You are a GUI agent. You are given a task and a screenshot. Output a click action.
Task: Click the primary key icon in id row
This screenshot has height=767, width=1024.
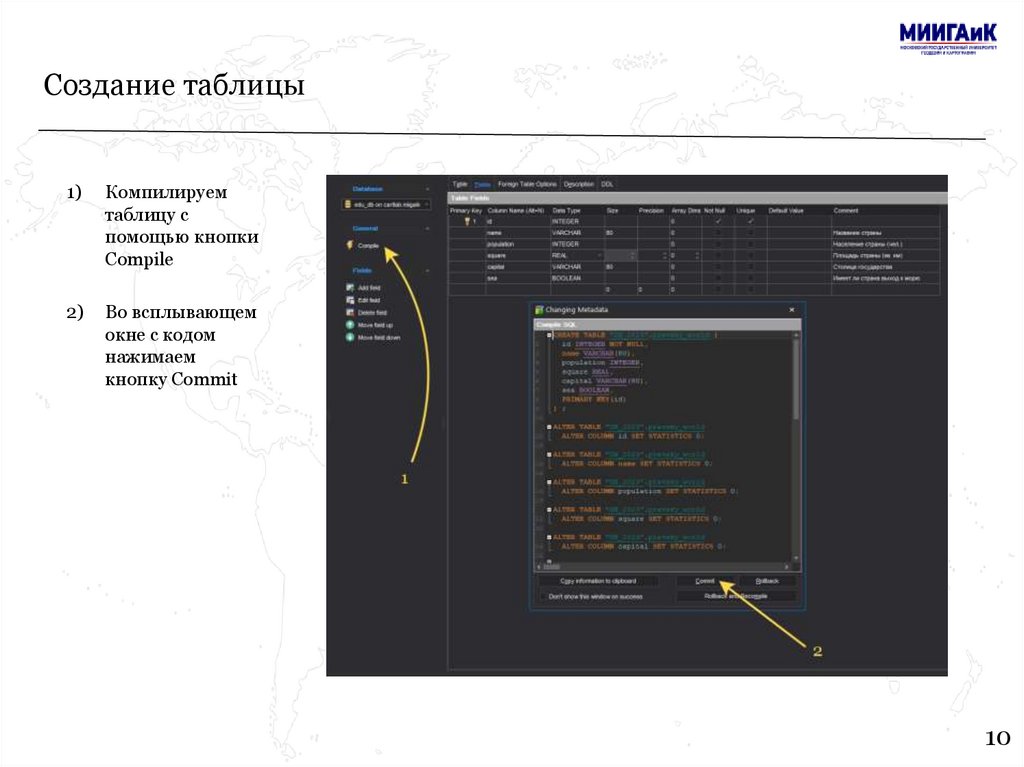[x=466, y=221]
